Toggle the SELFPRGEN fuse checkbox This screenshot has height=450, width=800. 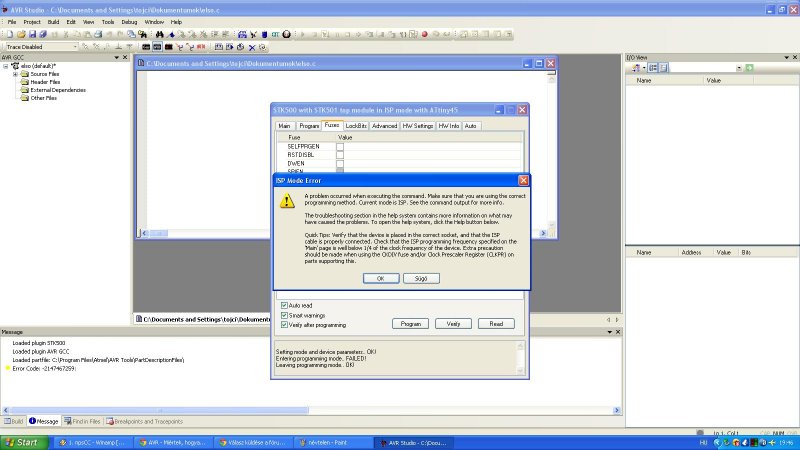point(340,146)
